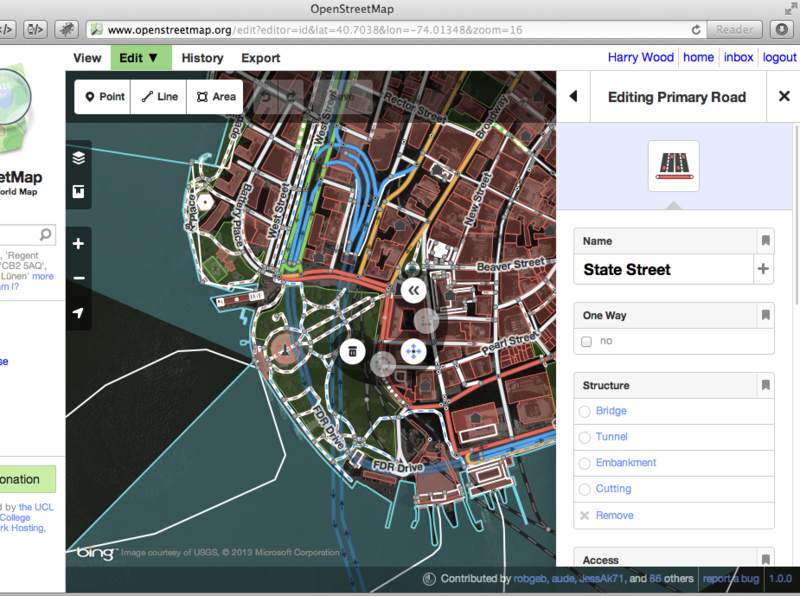
Task: Open contributor aude's profile
Action: 563,579
